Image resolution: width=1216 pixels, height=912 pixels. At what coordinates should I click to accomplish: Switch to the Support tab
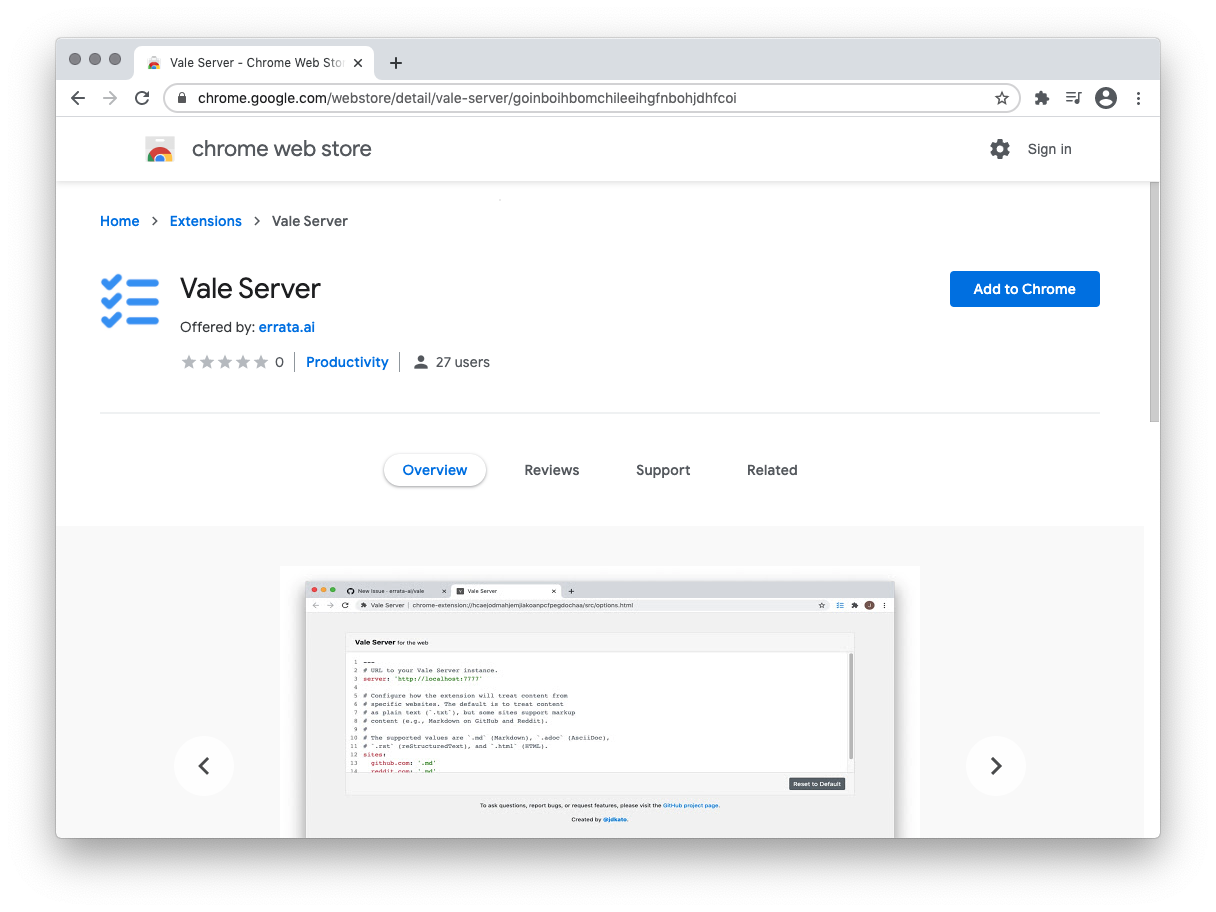point(663,470)
